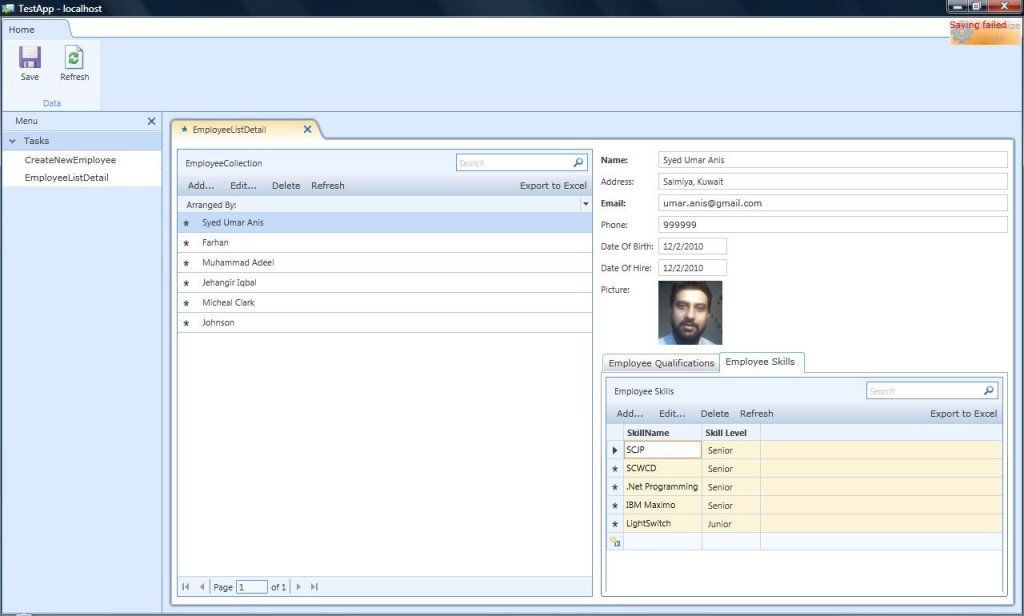
Task: Click search magnifier in EmployeeCollection panel
Action: [578, 163]
